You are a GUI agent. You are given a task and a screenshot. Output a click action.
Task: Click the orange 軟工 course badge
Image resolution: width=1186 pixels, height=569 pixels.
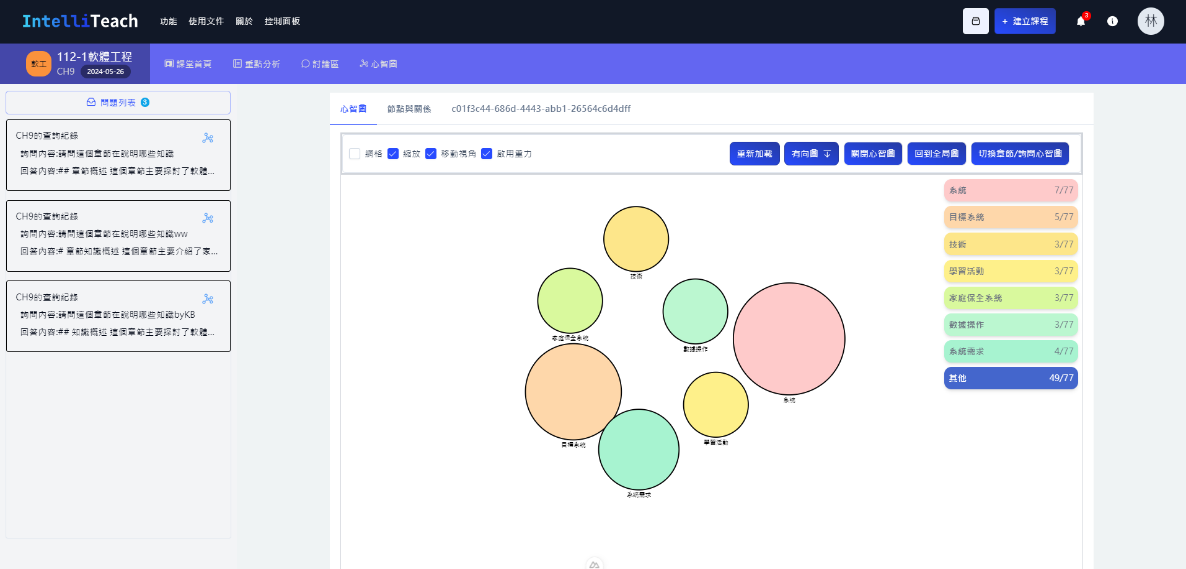(x=38, y=64)
